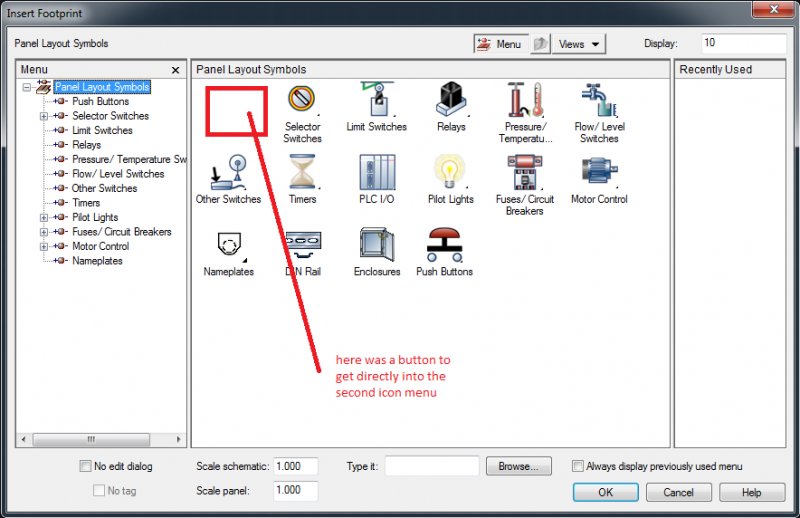Click the Scale panel field
Image resolution: width=800 pixels, height=518 pixels.
[295, 490]
